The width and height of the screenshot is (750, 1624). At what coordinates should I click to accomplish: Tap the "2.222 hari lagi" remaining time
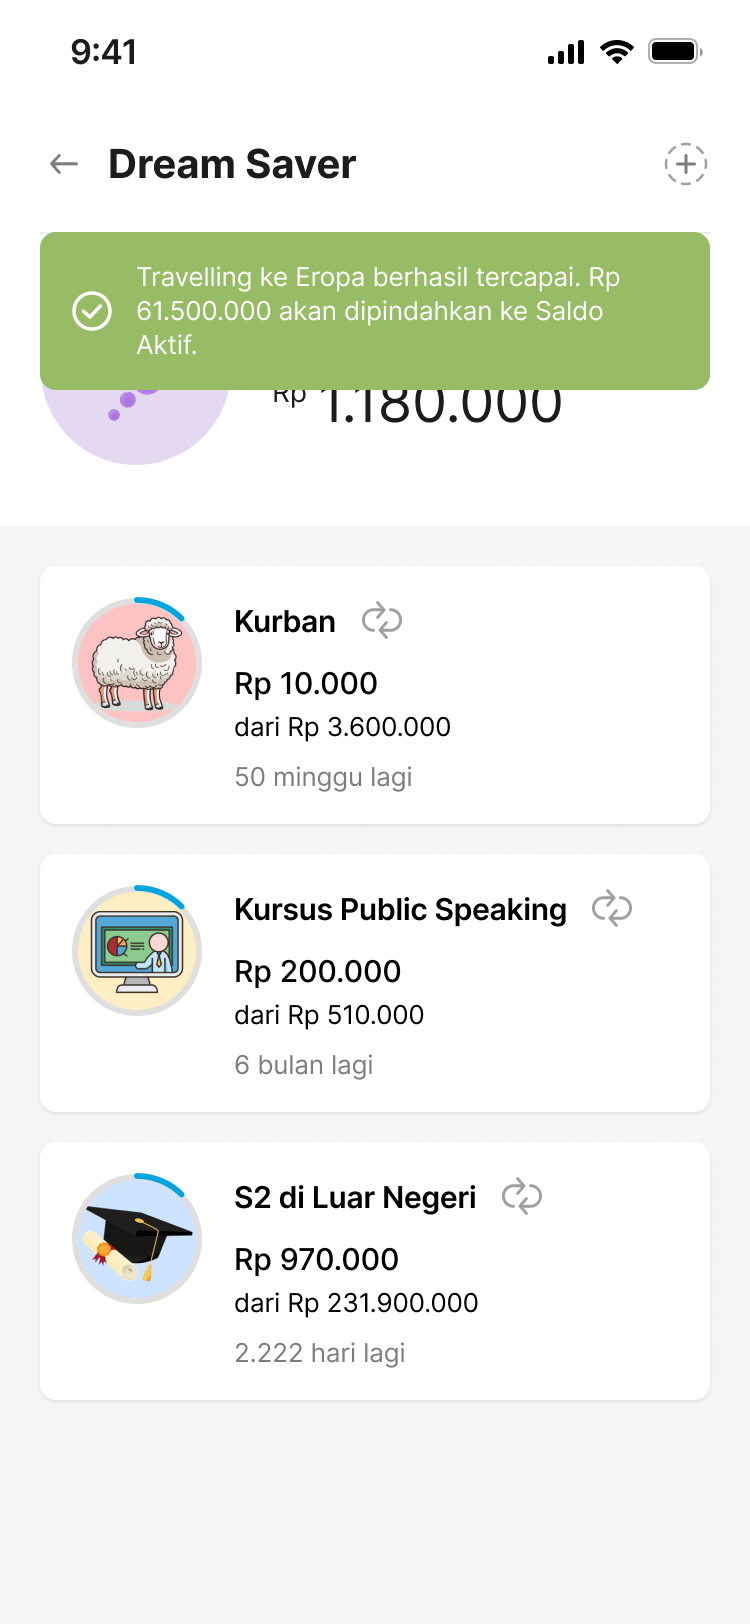tap(320, 1353)
